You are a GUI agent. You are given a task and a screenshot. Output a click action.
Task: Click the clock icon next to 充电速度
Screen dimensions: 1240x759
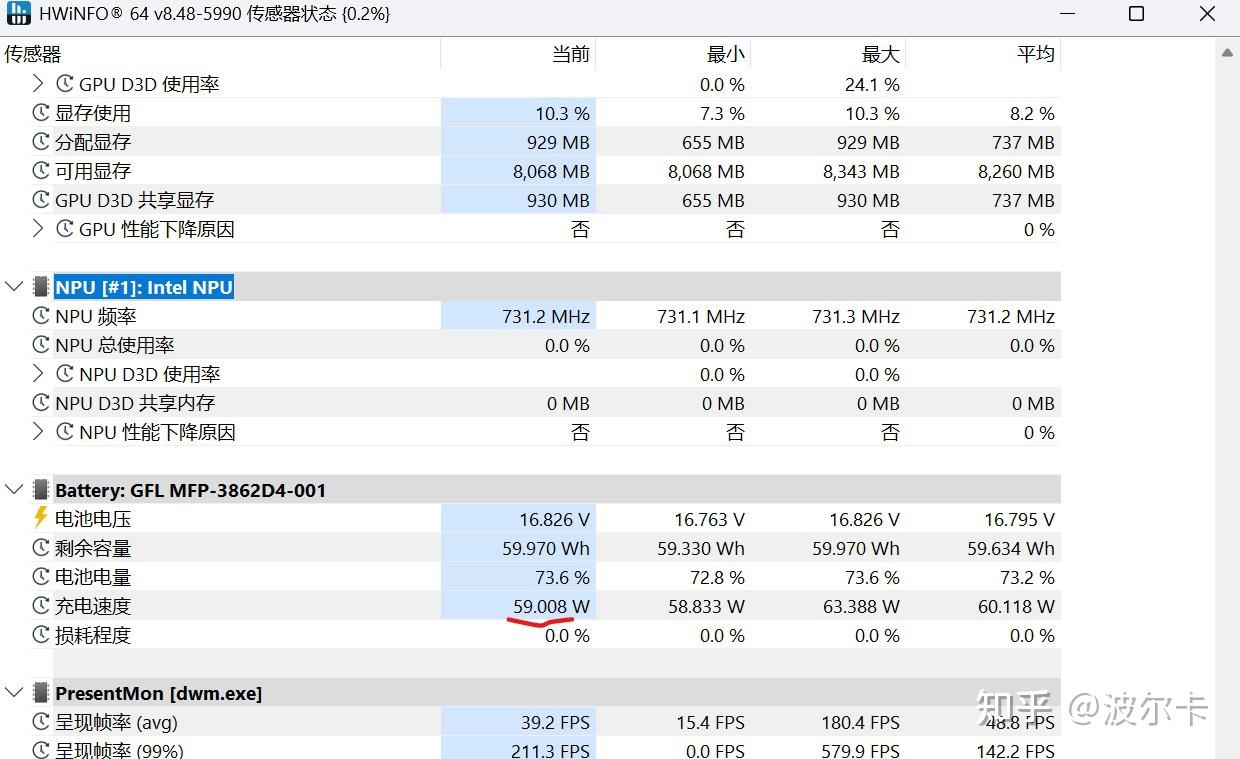pos(41,606)
